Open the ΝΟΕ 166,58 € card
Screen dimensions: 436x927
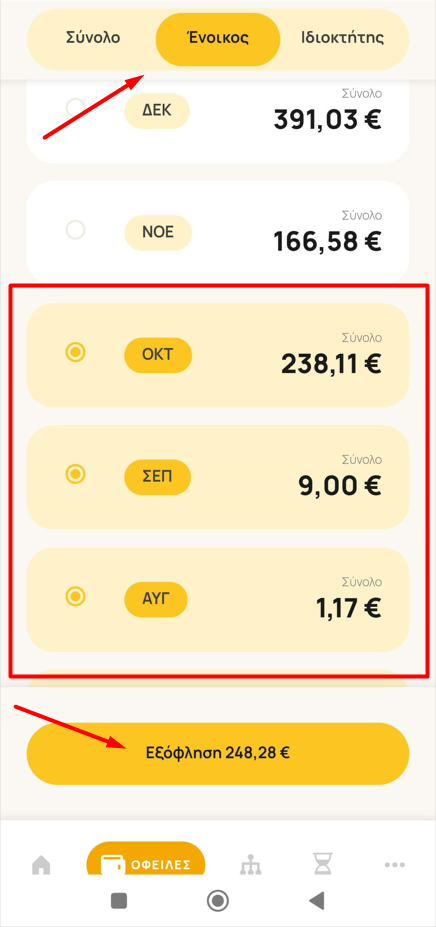218,232
